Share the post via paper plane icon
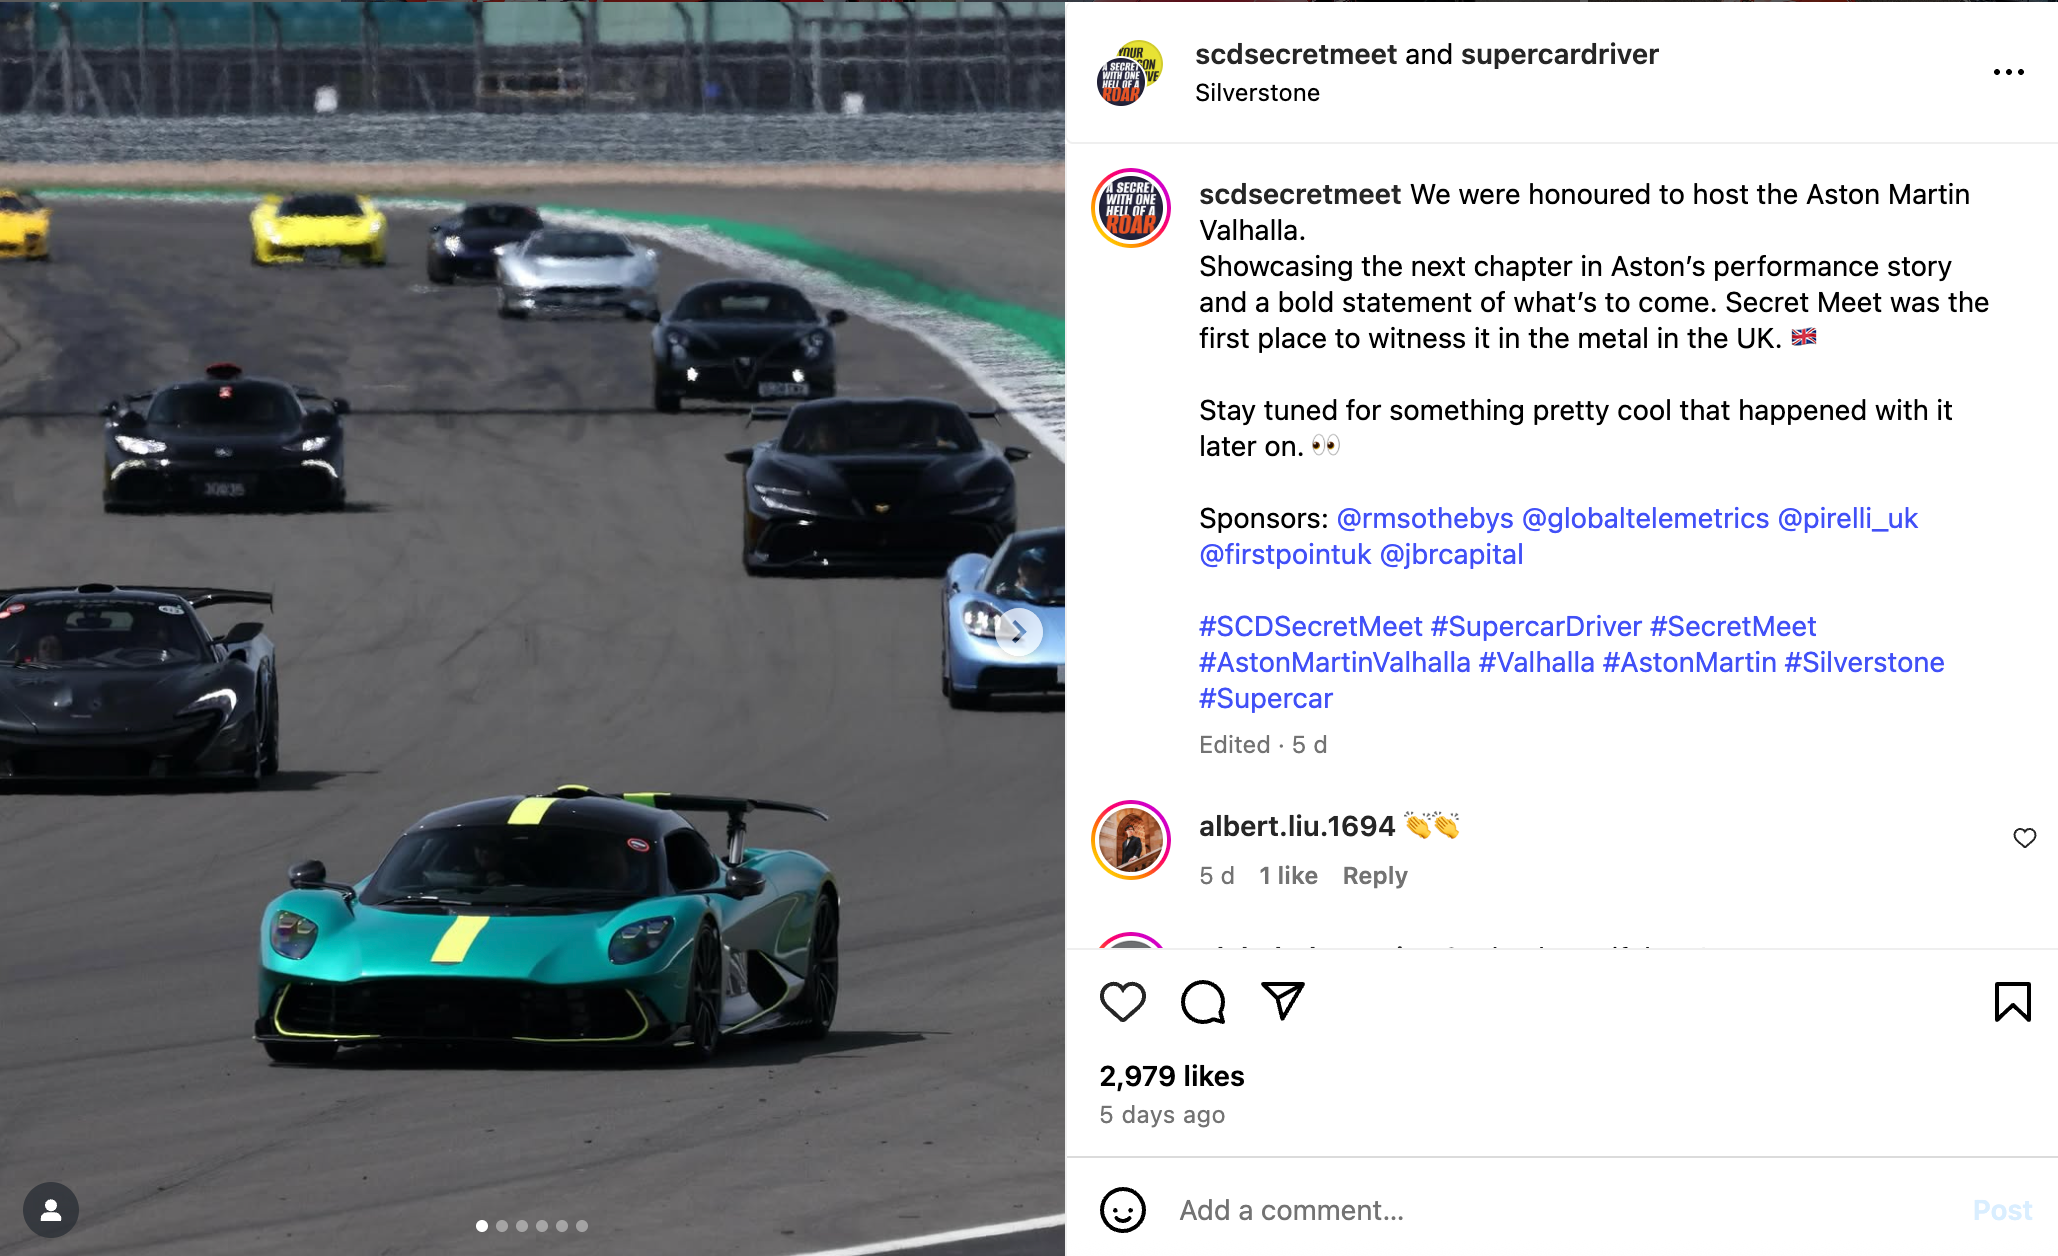The height and width of the screenshot is (1256, 2058). pyautogui.click(x=1283, y=1001)
